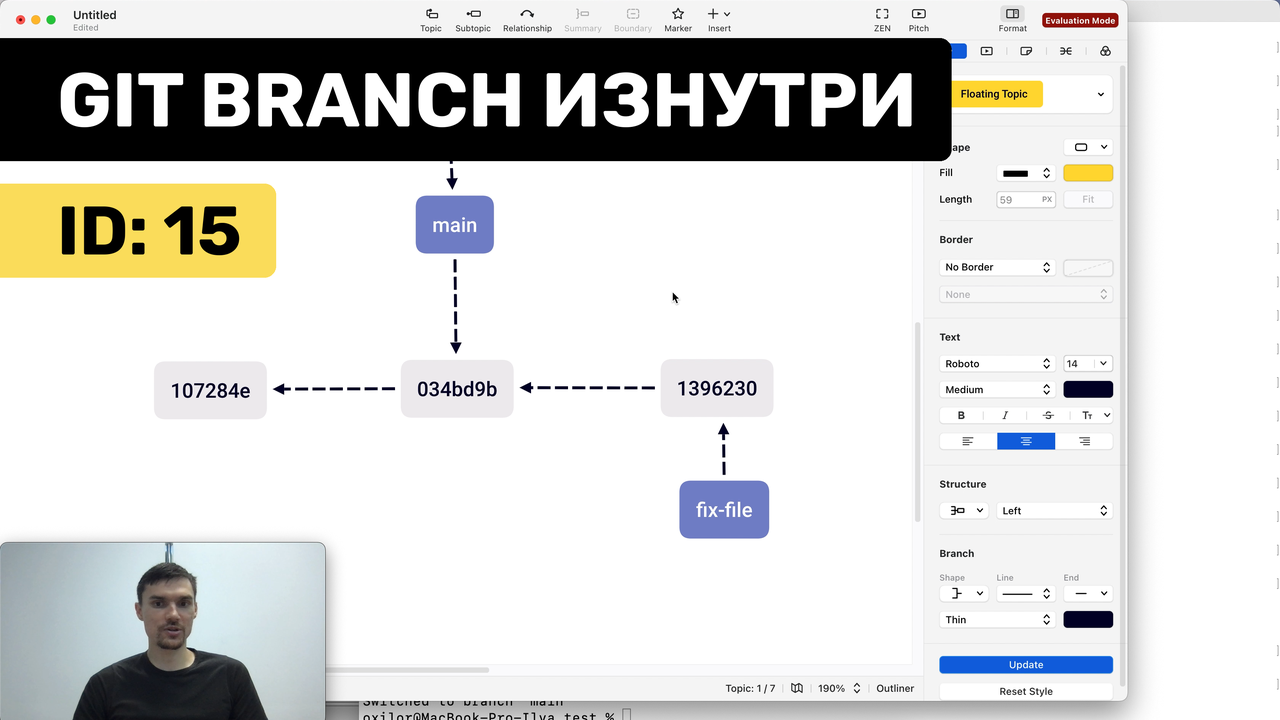The height and width of the screenshot is (720, 1280).
Task: Open the Structure layout icon dropdown
Action: point(964,511)
